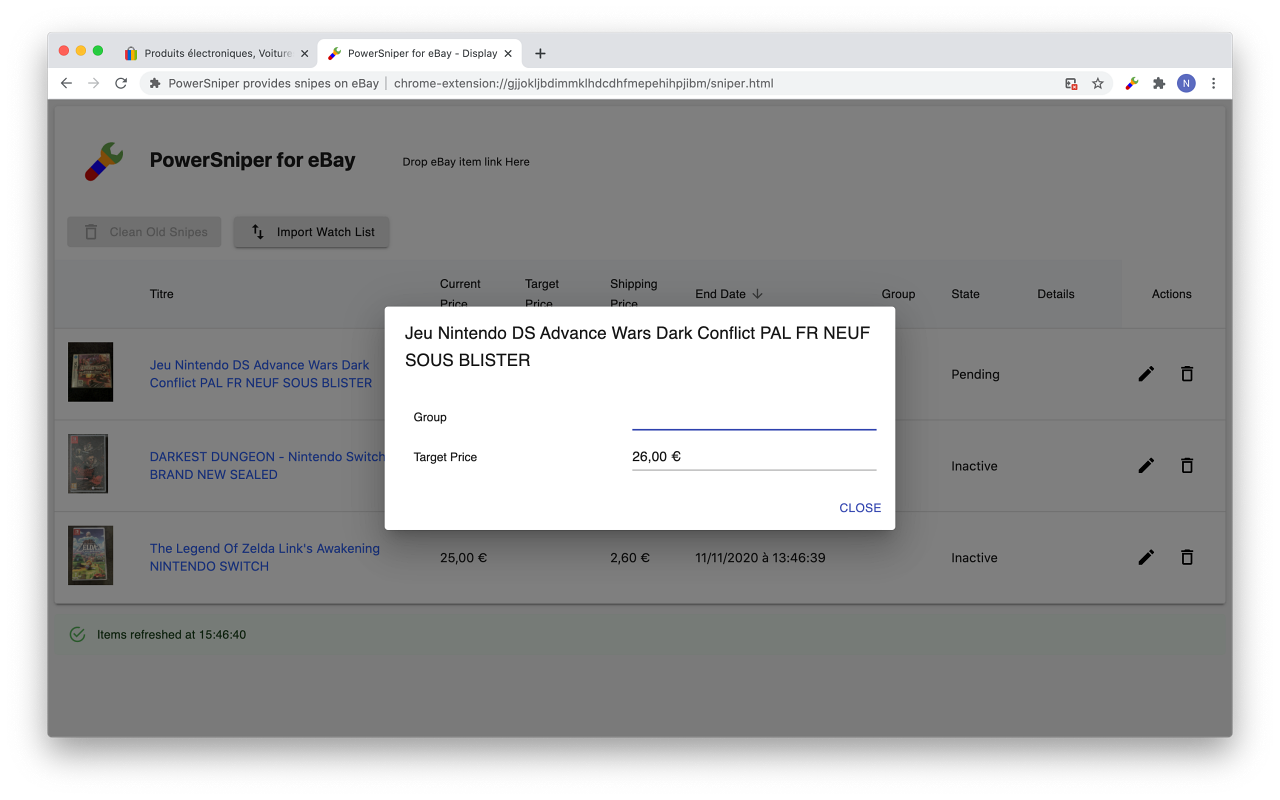This screenshot has width=1280, height=800.
Task: Click the Darkest Dungeon game thumbnail
Action: pyautogui.click(x=88, y=464)
